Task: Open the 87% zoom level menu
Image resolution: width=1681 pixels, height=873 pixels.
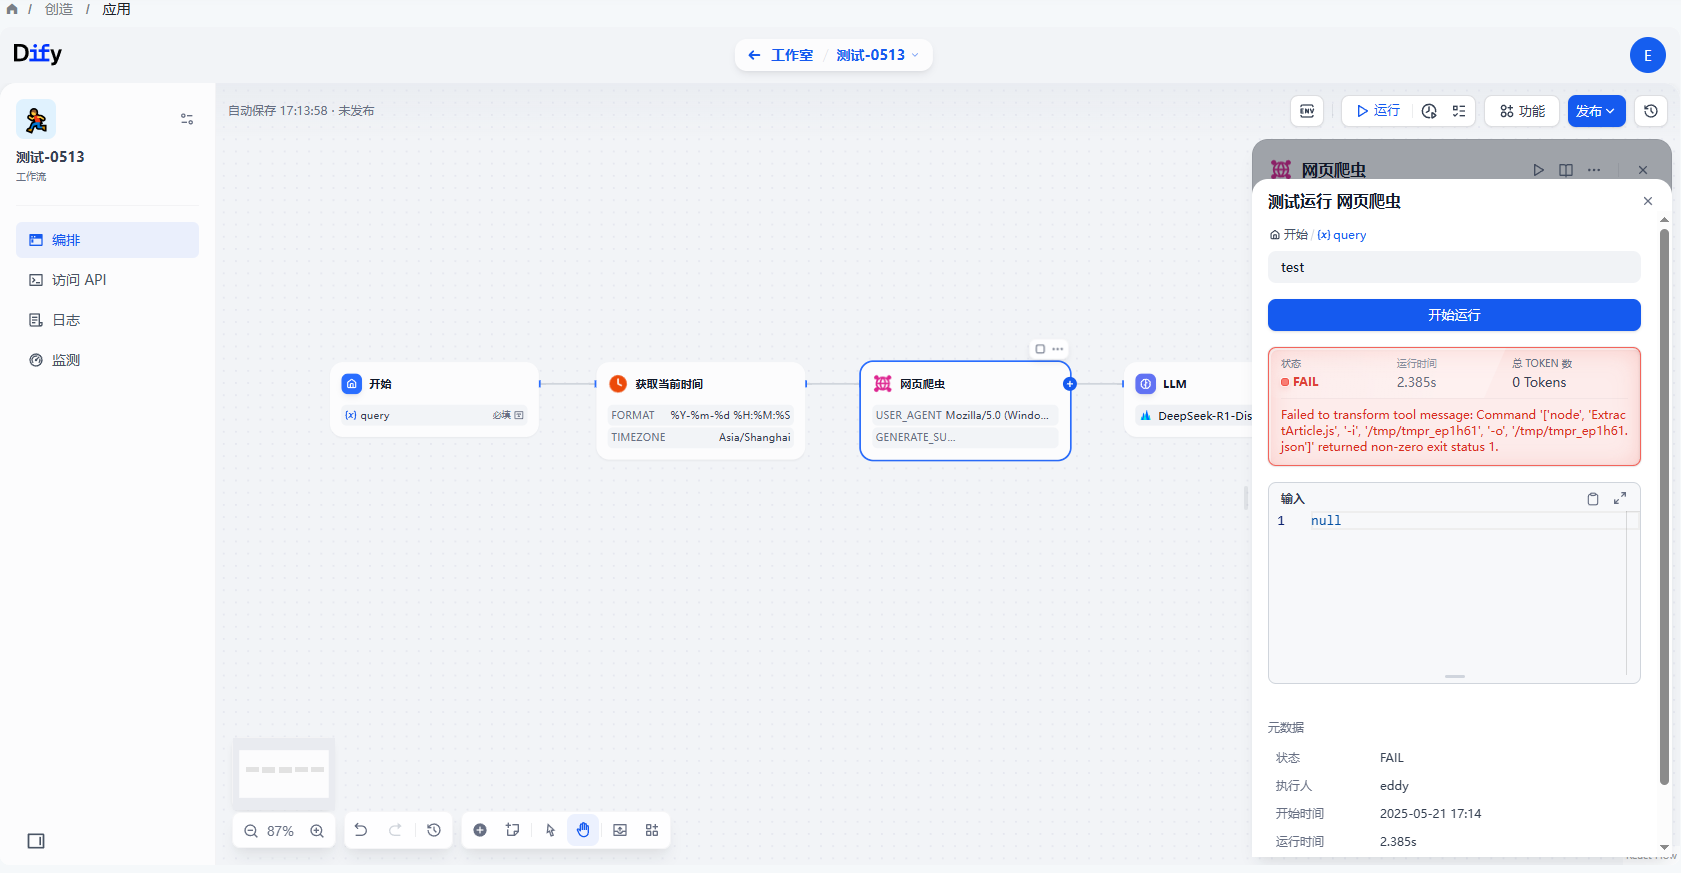Action: 281,831
